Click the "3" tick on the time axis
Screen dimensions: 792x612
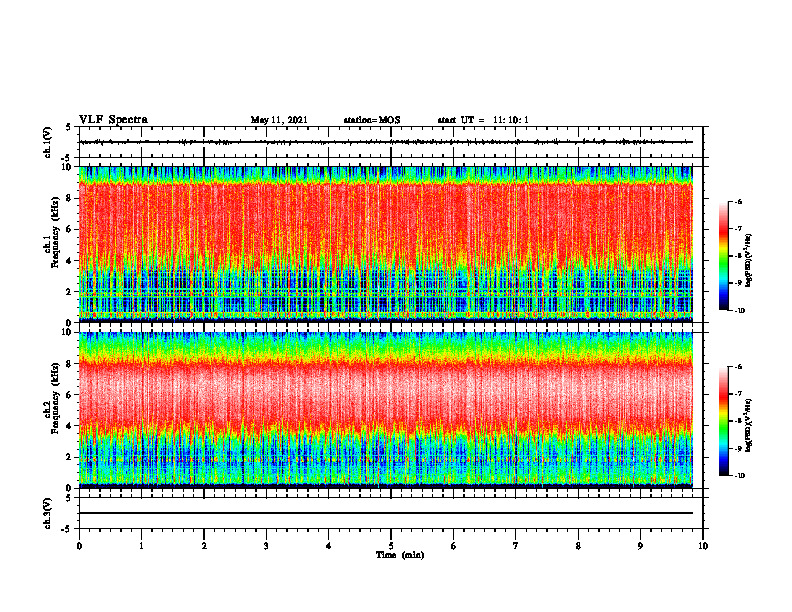[x=266, y=546]
